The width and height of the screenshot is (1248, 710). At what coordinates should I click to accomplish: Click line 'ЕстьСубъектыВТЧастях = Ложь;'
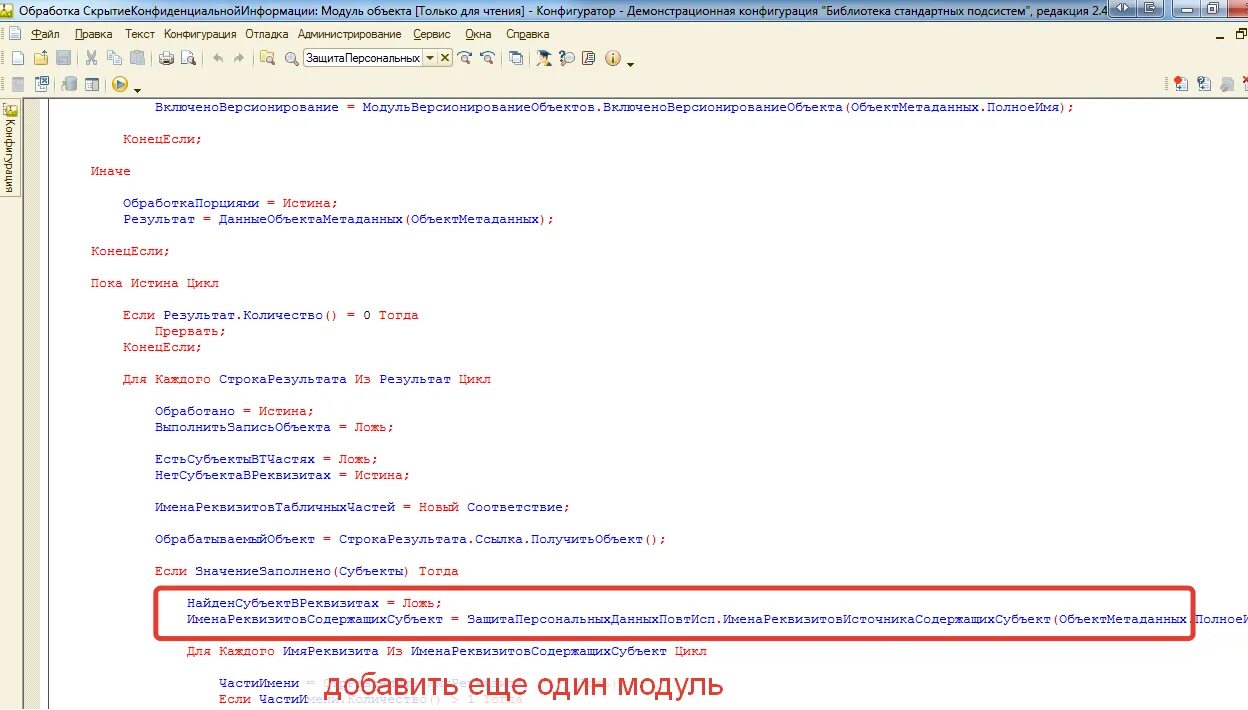pos(266,459)
